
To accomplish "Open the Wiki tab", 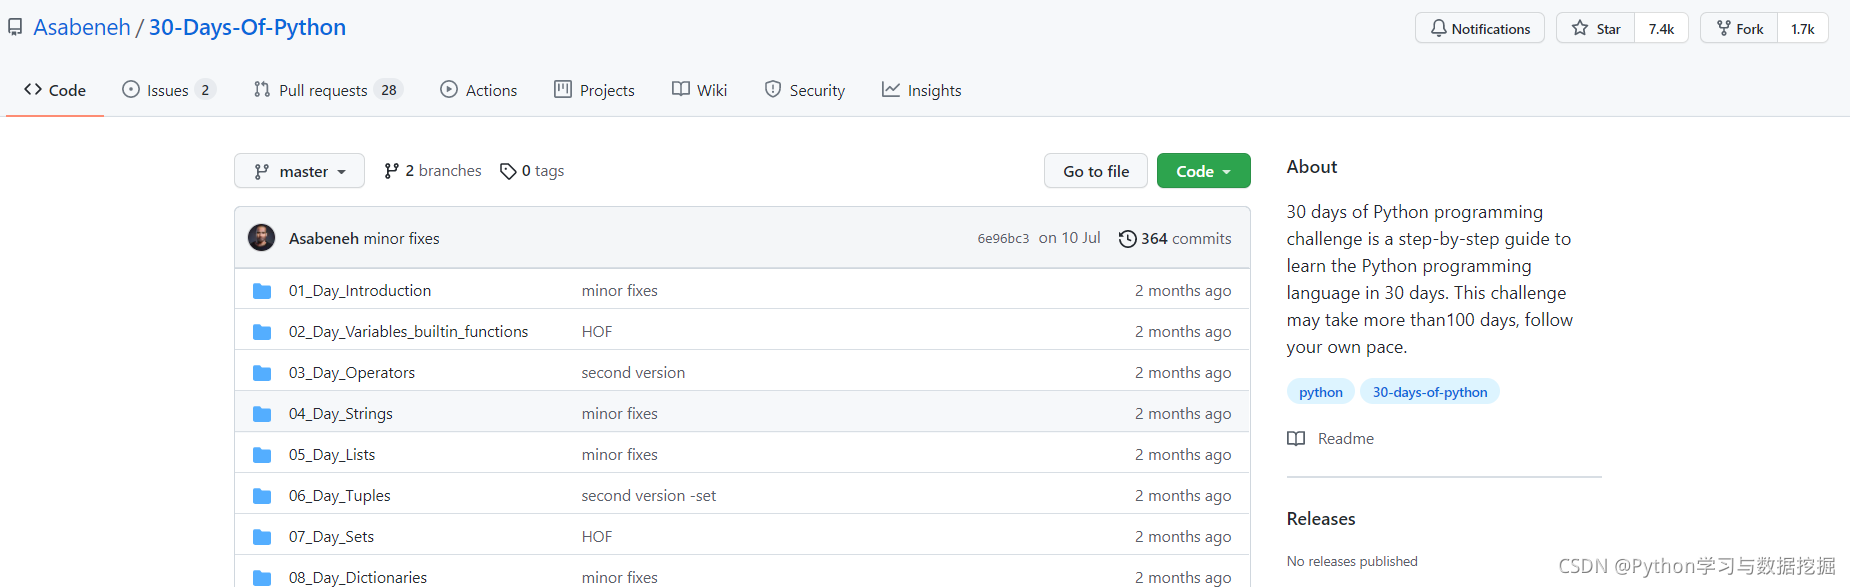I will 700,90.
